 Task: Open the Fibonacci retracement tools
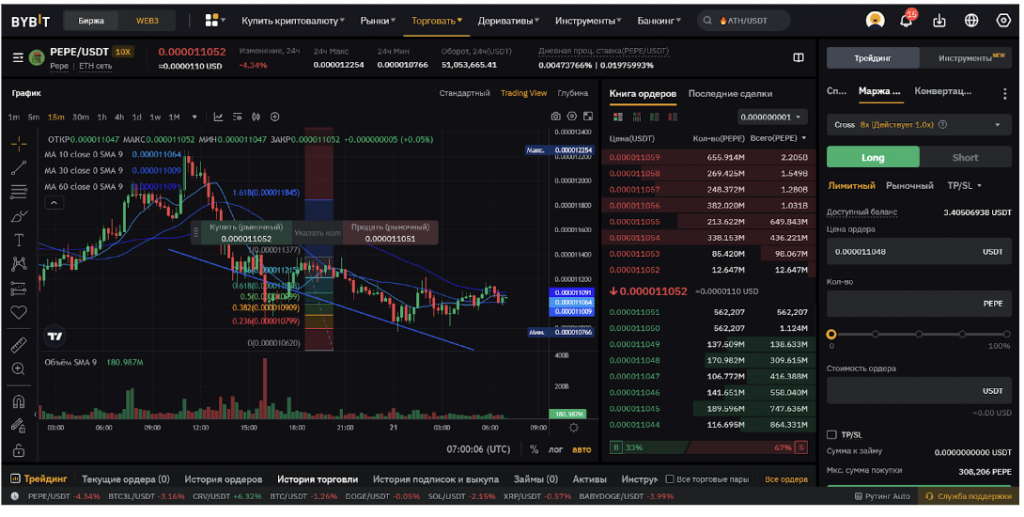[x=19, y=191]
